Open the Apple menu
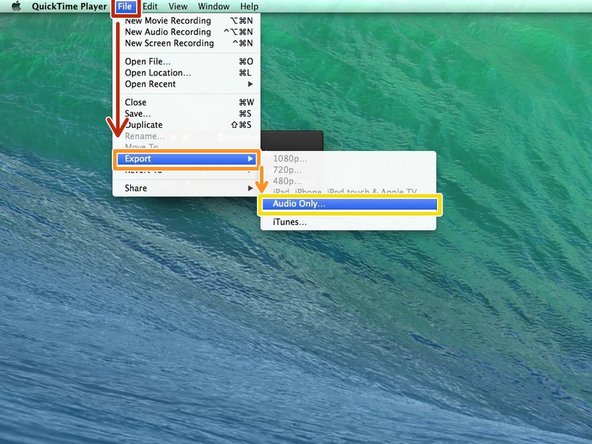 coord(16,6)
